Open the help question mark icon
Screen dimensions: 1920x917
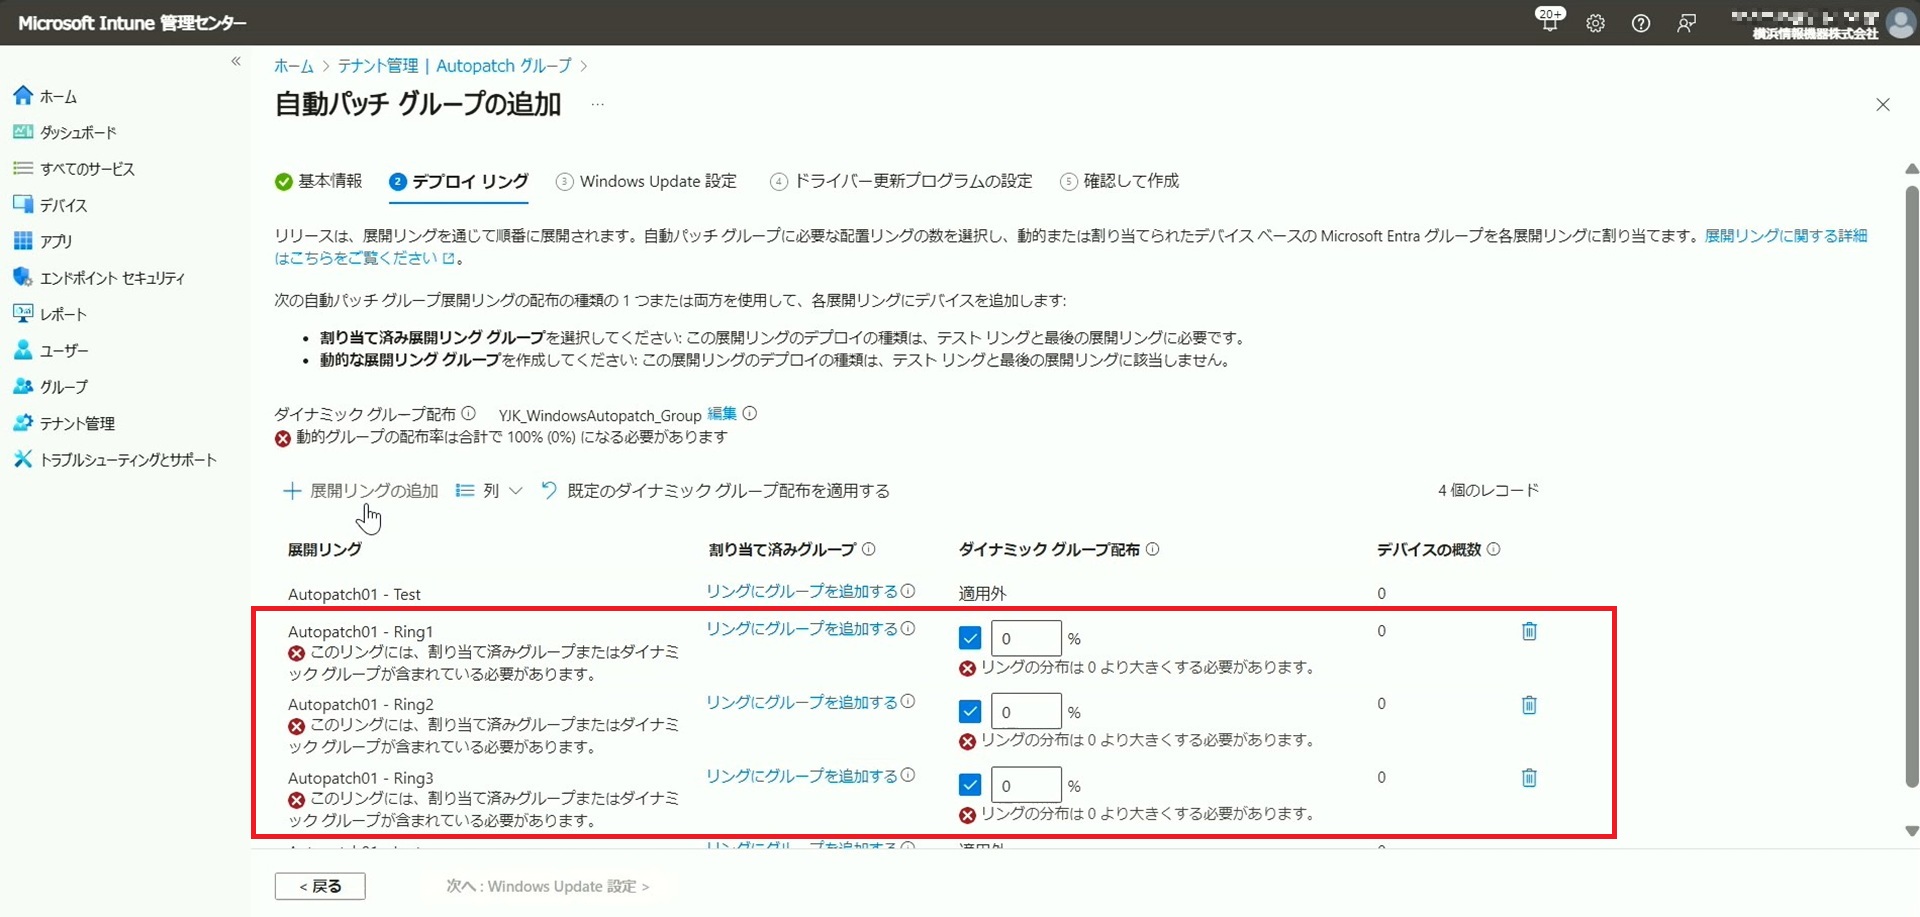pos(1640,23)
